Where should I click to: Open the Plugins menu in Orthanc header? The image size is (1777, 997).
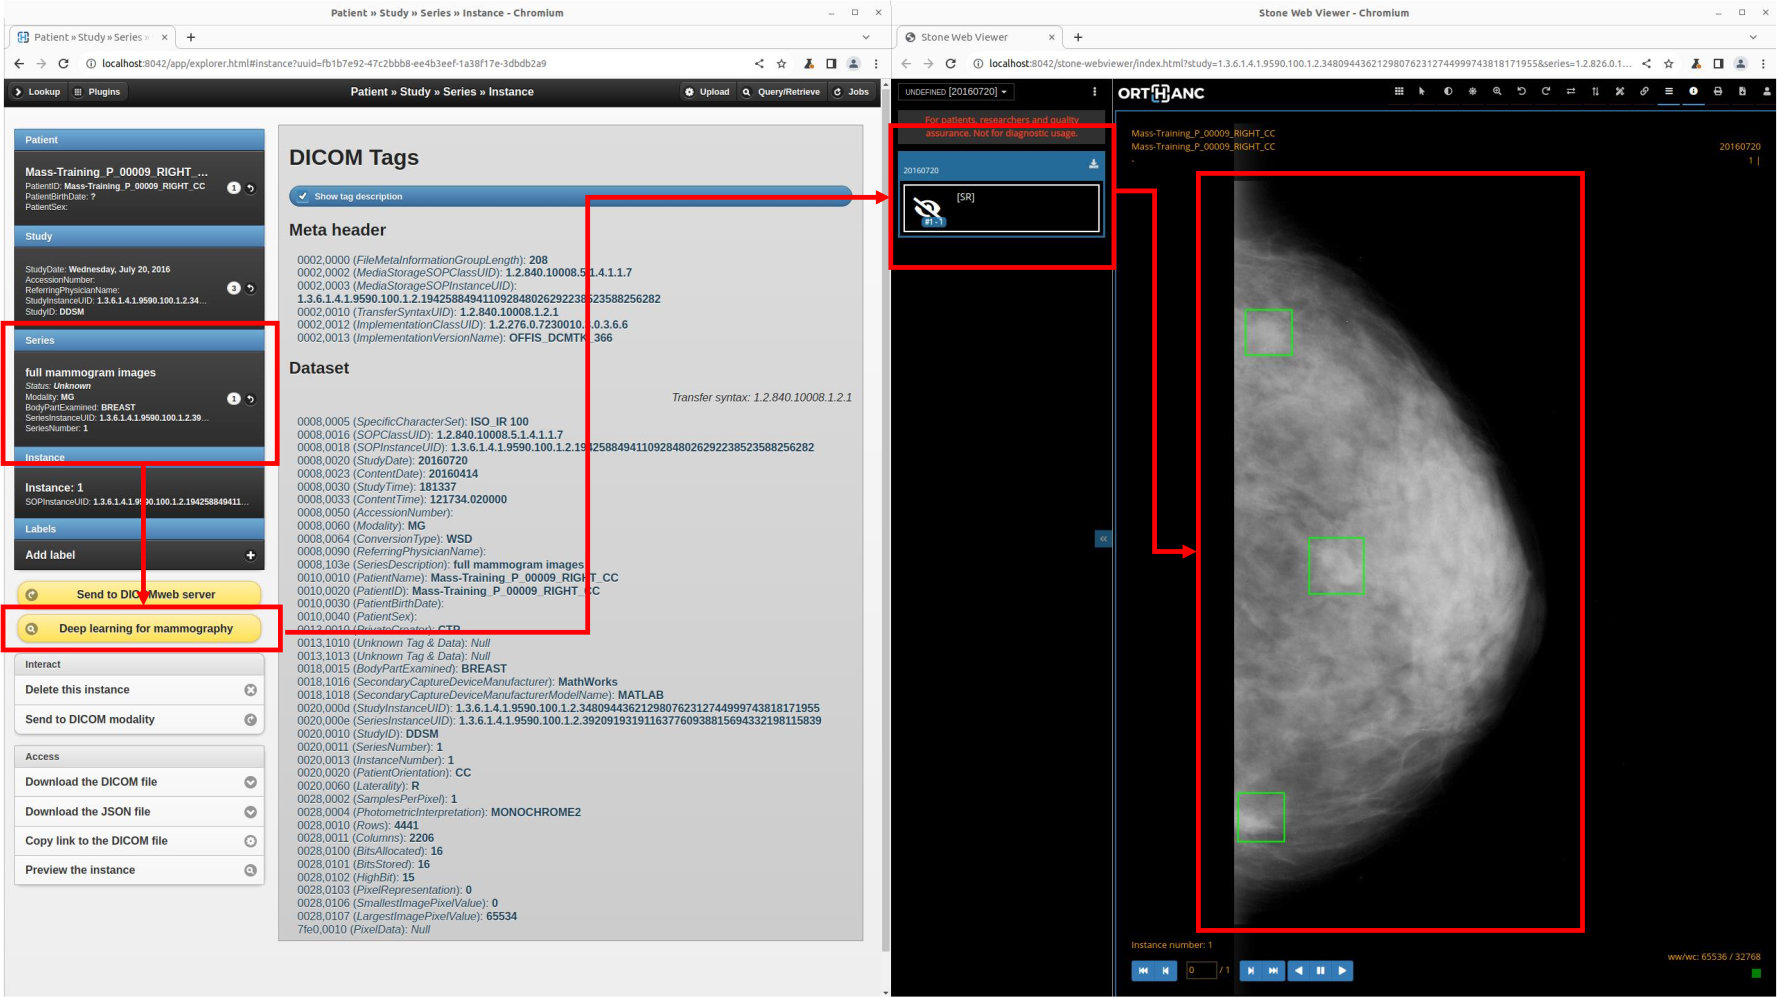[97, 92]
